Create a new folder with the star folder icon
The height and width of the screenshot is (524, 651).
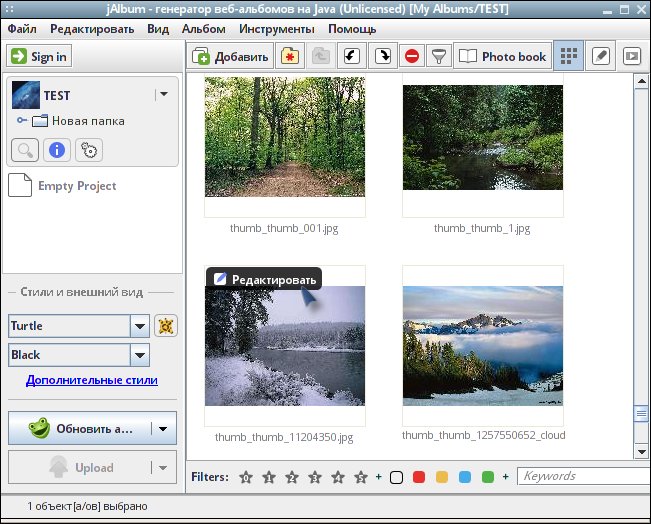290,56
